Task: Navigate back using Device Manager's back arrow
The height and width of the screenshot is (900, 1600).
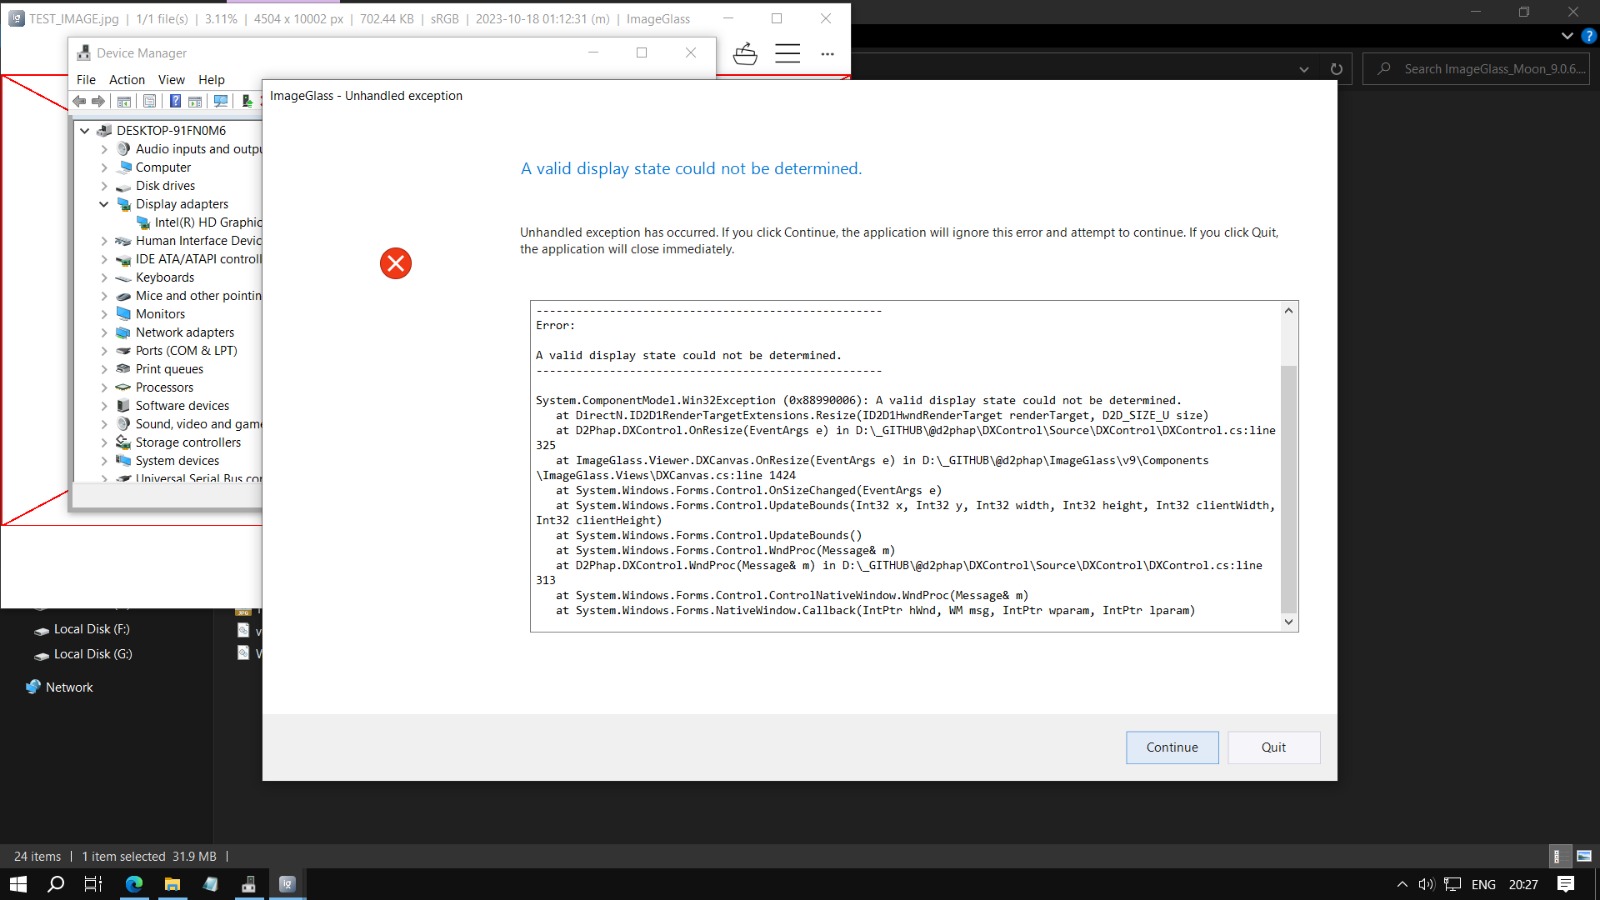Action: (80, 100)
